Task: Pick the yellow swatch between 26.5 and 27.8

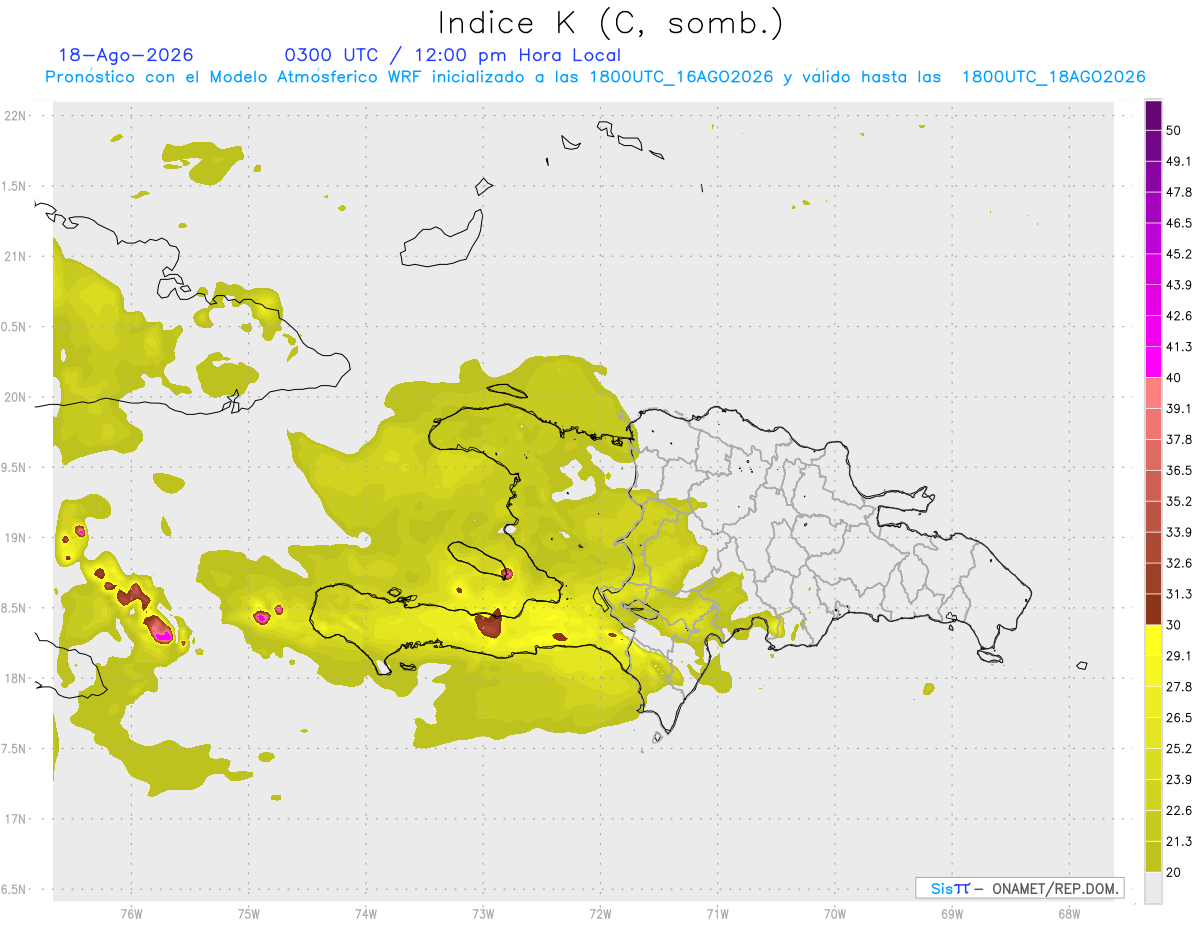Action: tap(1153, 702)
